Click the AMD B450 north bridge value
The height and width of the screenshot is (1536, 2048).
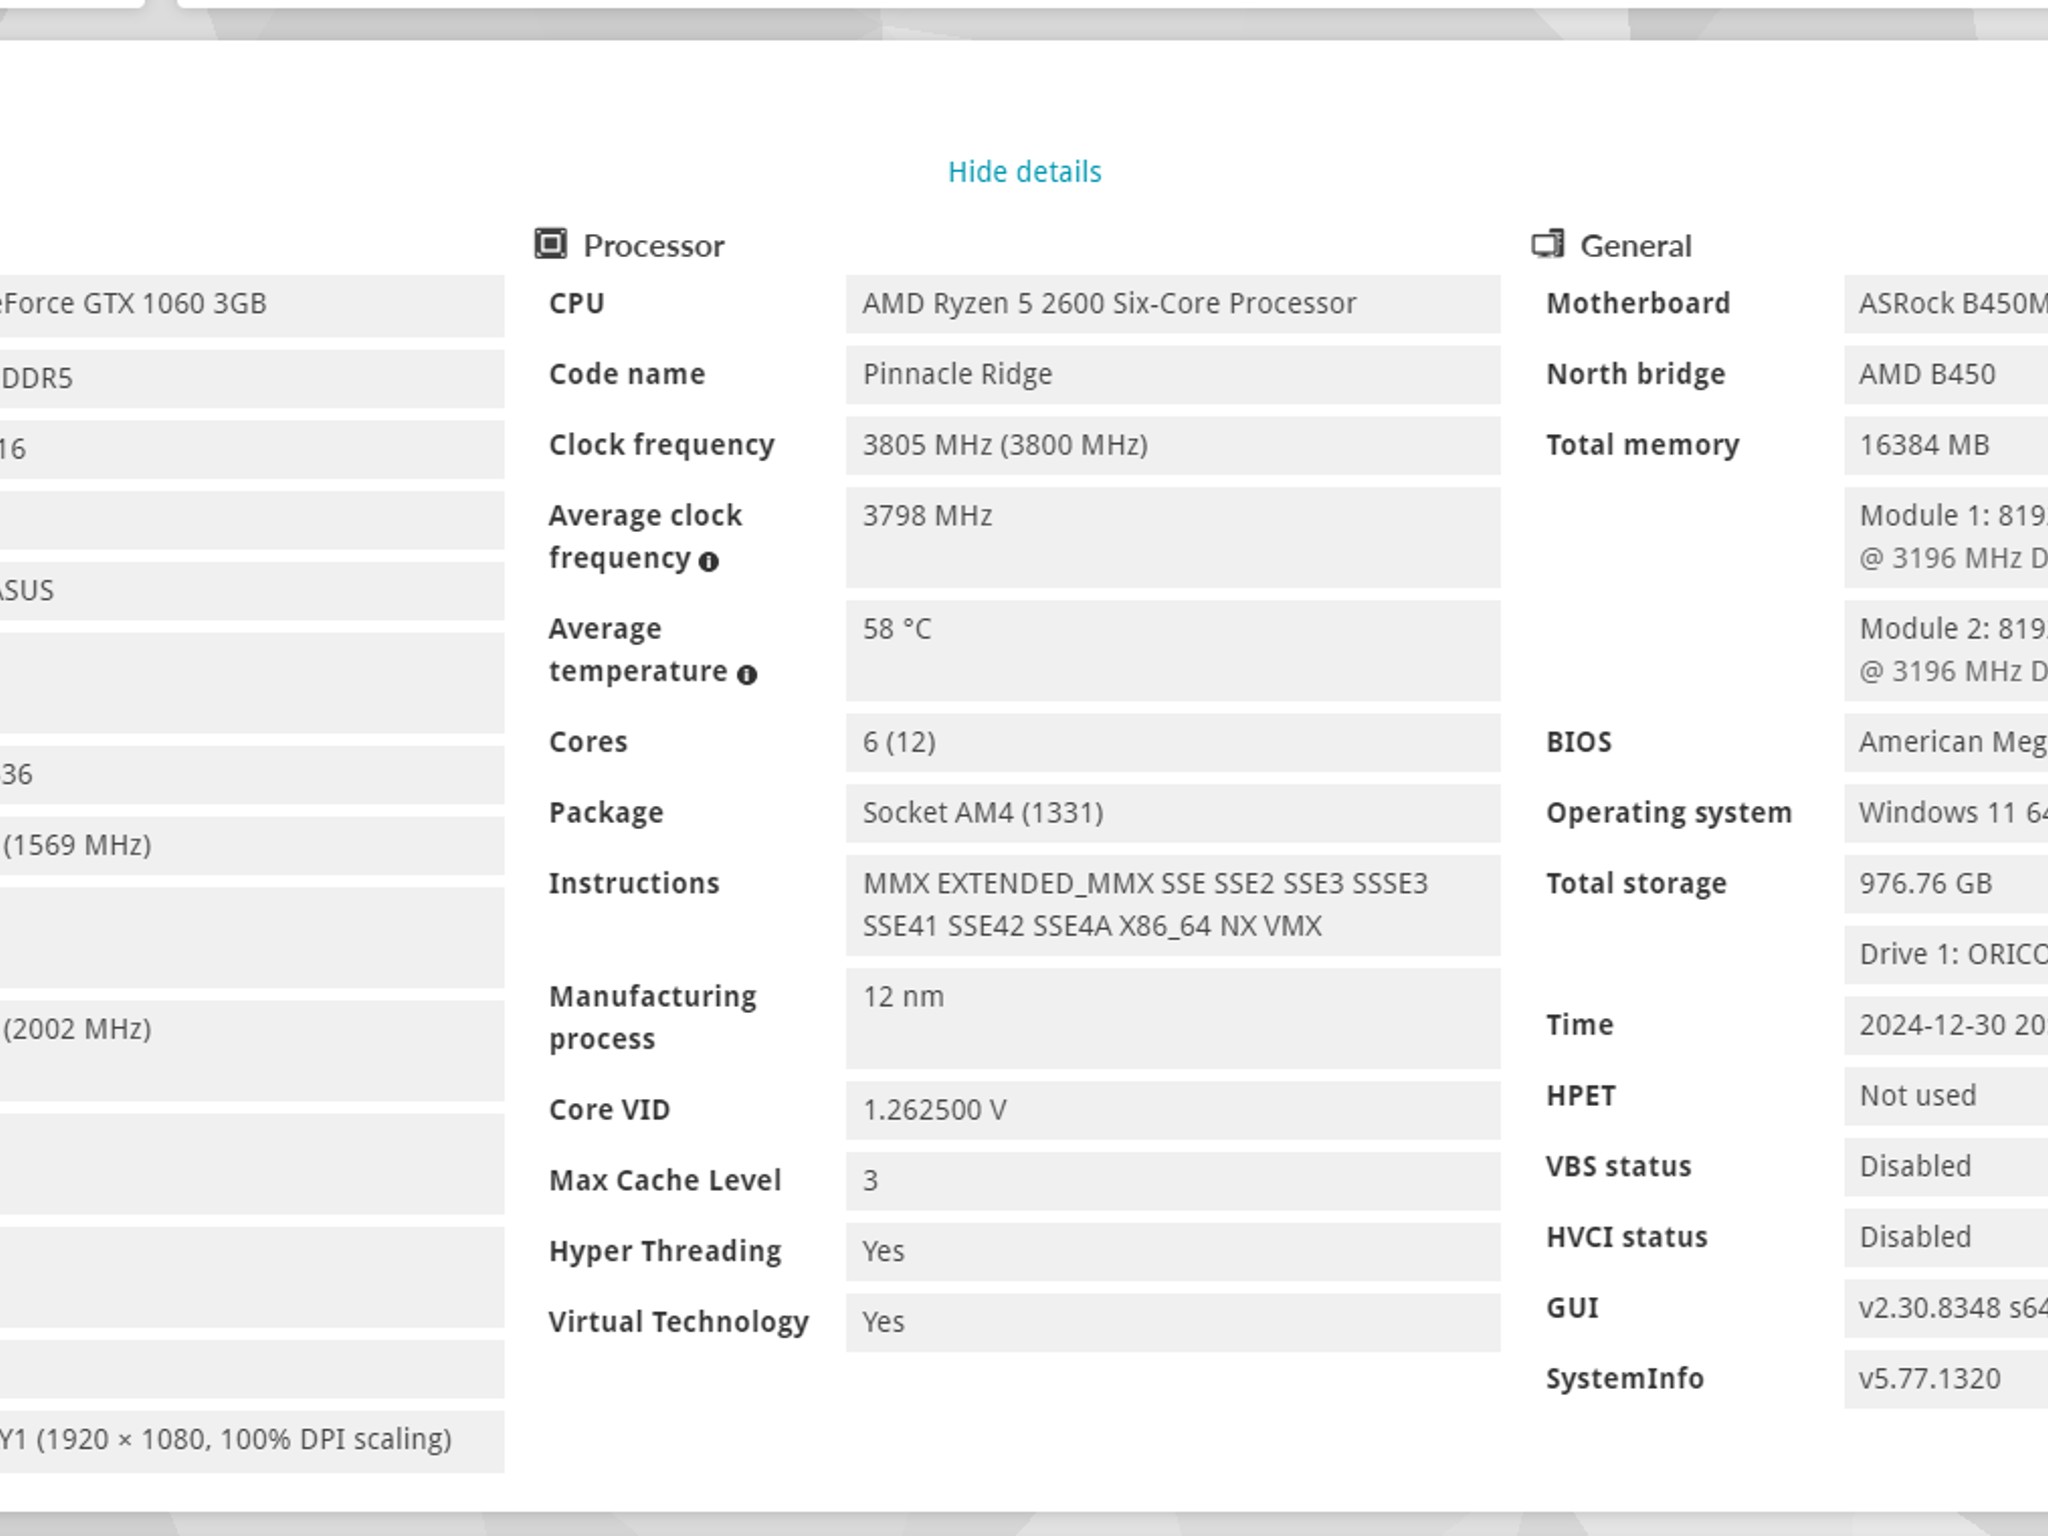(x=1926, y=374)
